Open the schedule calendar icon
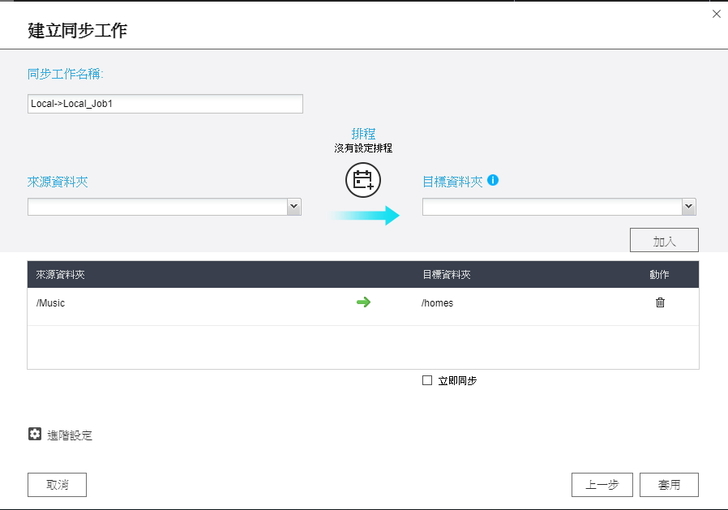Image resolution: width=728 pixels, height=510 pixels. (363, 180)
